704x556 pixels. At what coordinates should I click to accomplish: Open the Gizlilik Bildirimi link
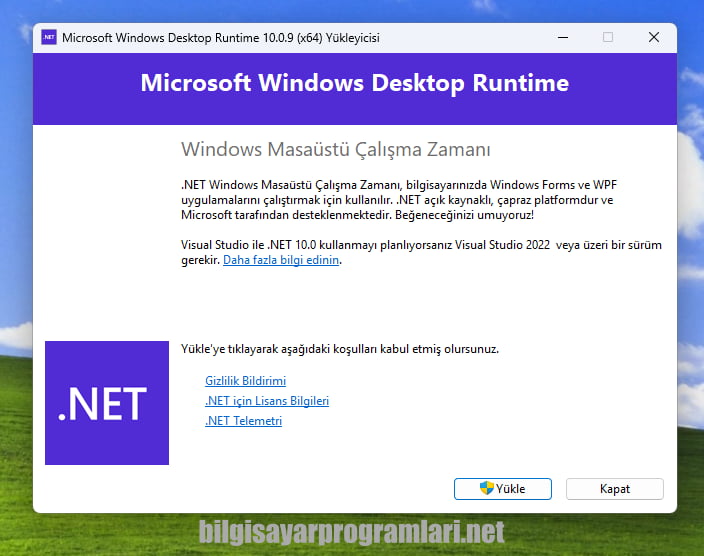point(246,381)
